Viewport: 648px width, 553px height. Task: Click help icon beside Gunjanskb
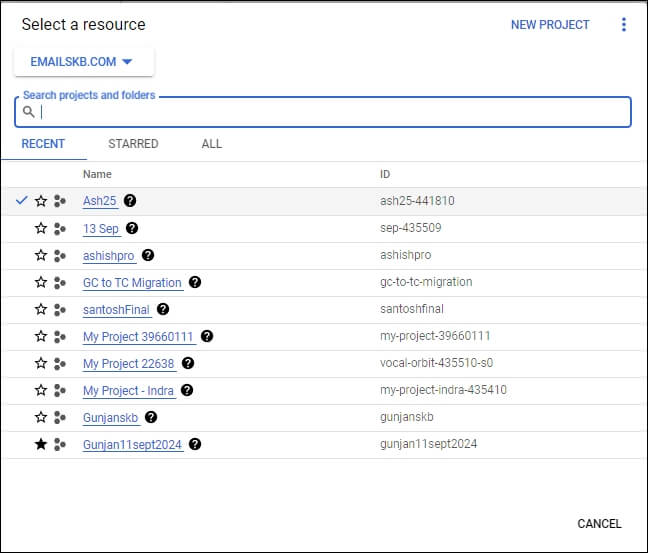click(151, 417)
